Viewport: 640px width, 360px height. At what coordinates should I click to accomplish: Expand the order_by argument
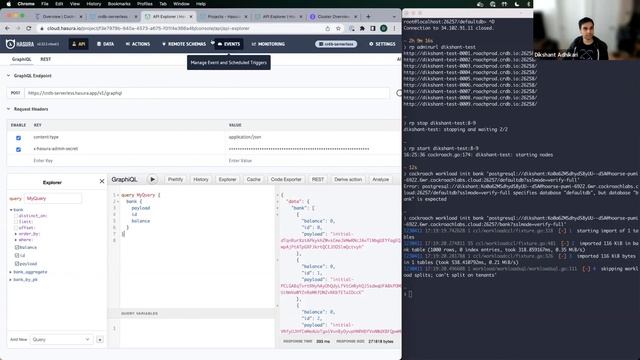click(16, 234)
